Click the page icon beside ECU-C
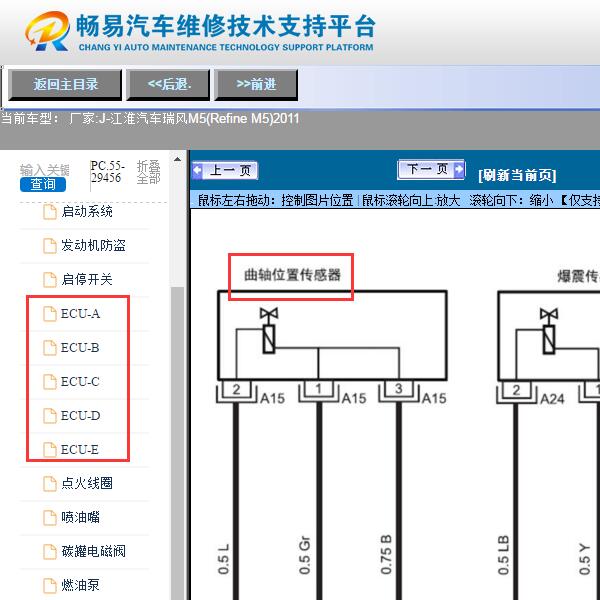Screen dimensions: 600x600 pos(50,382)
